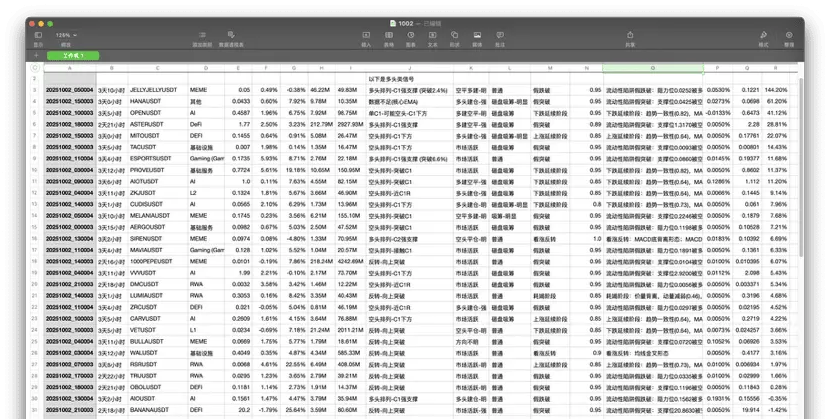Screen dimensions: 830x419
Task: Click cell PROVEUSDT
Action: pyautogui.click(x=158, y=170)
